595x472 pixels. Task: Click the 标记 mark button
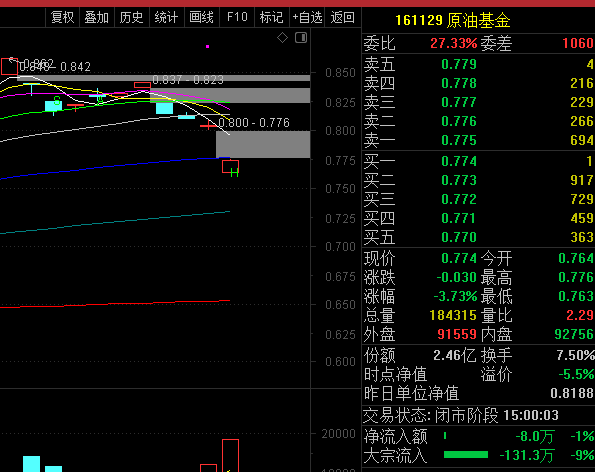(271, 17)
